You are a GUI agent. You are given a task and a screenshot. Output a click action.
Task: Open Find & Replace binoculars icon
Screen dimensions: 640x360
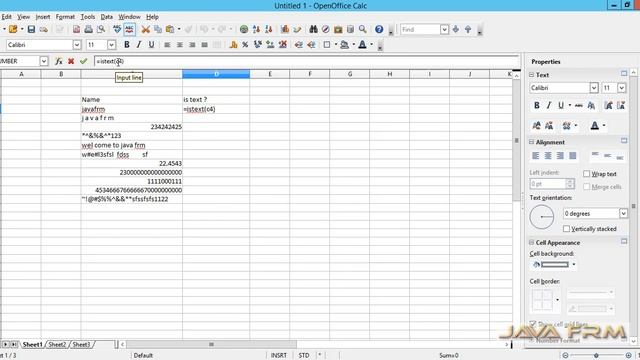[x=313, y=29]
